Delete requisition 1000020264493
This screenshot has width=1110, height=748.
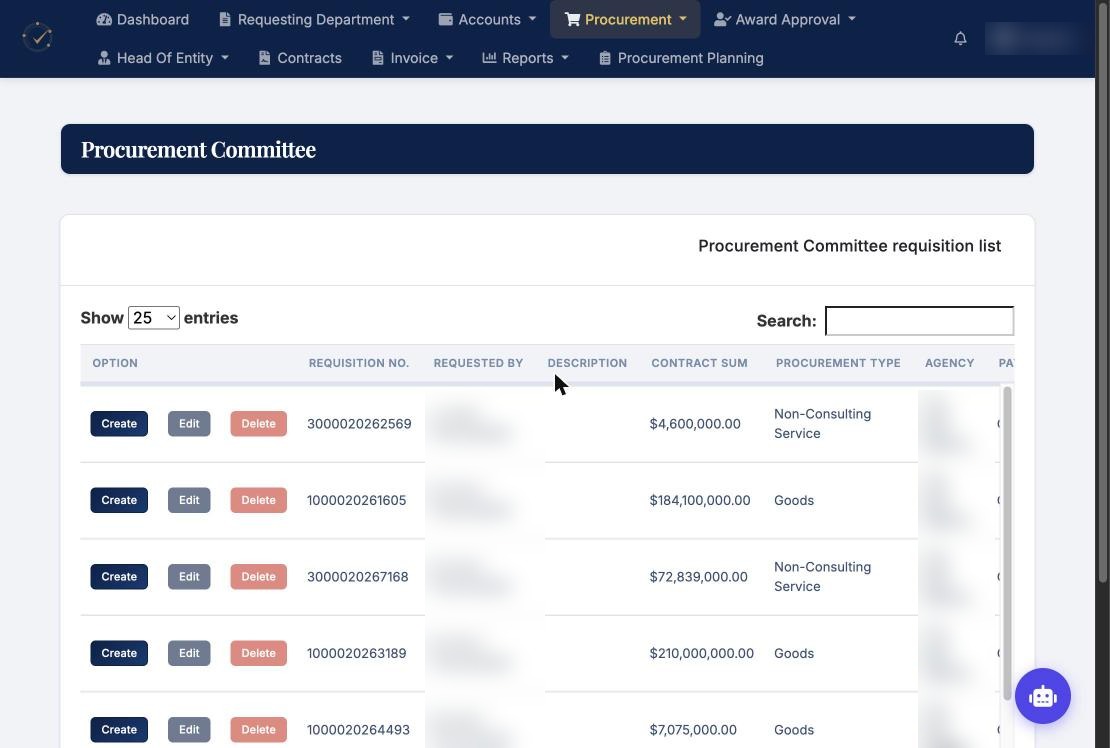pyautogui.click(x=258, y=730)
